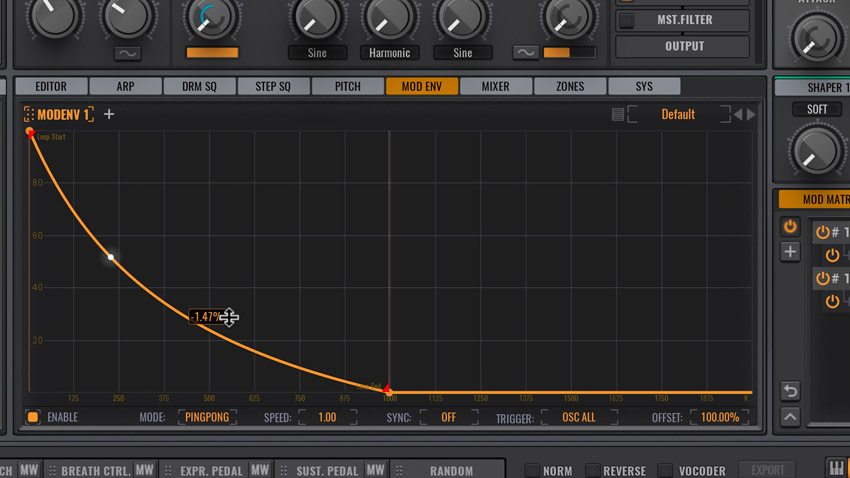Check the REVERSE option

tap(594, 470)
